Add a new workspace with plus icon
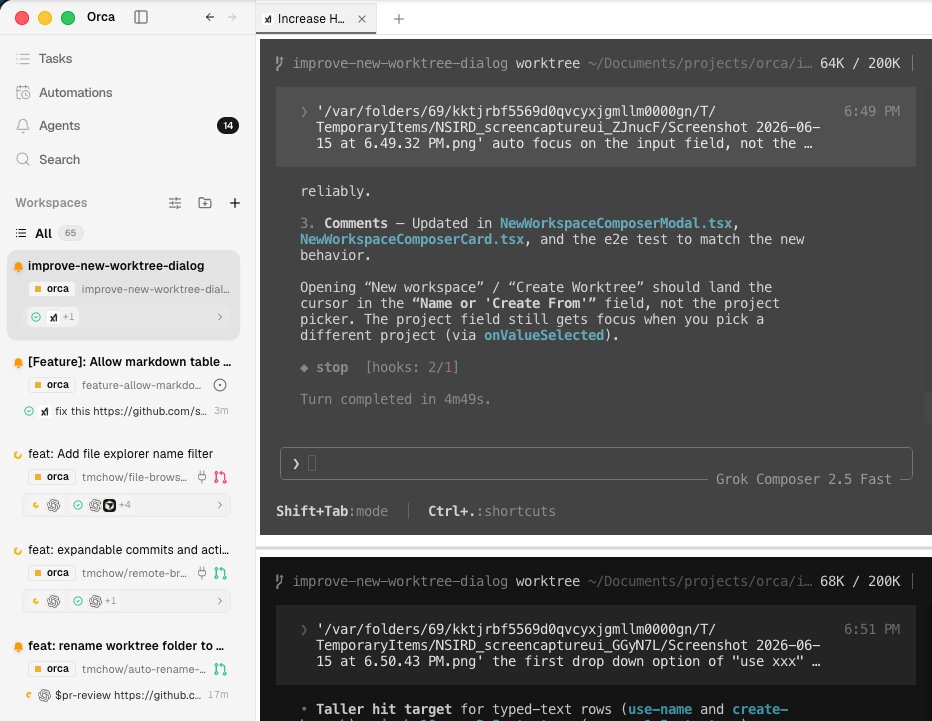 (235, 203)
